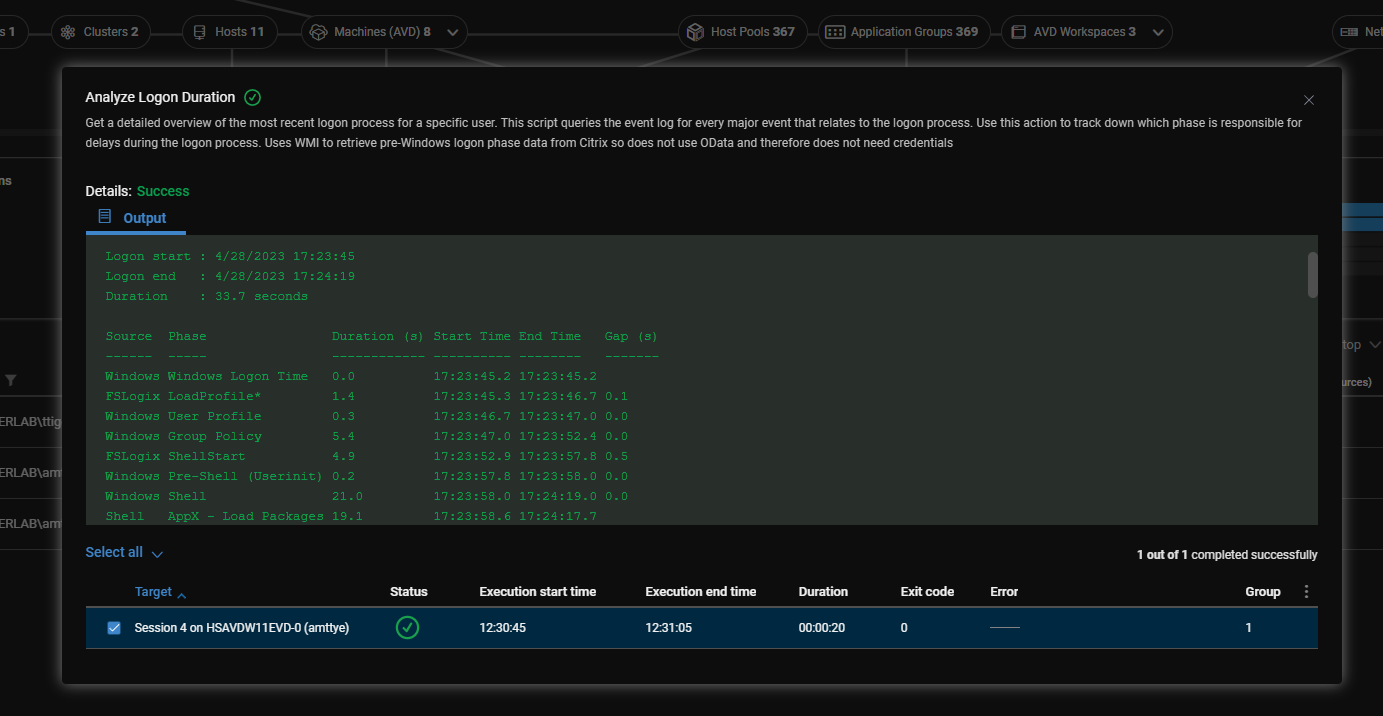Click the document icon beside the Output tab
The width and height of the screenshot is (1383, 716).
[103, 216]
